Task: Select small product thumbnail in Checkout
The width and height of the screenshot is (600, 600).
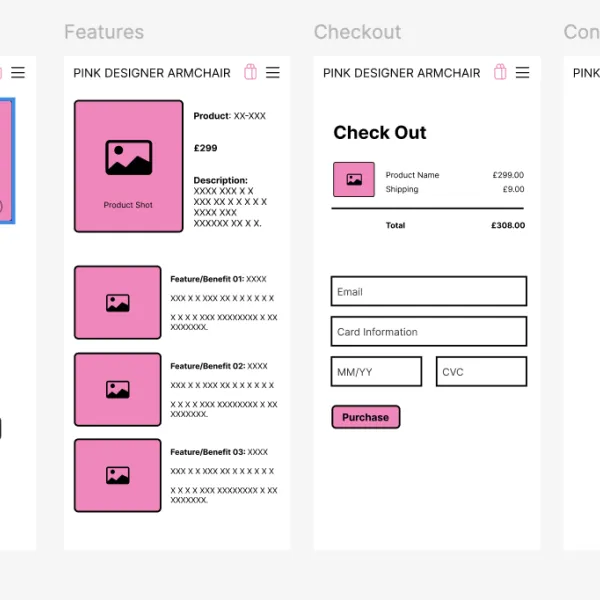Action: click(354, 179)
